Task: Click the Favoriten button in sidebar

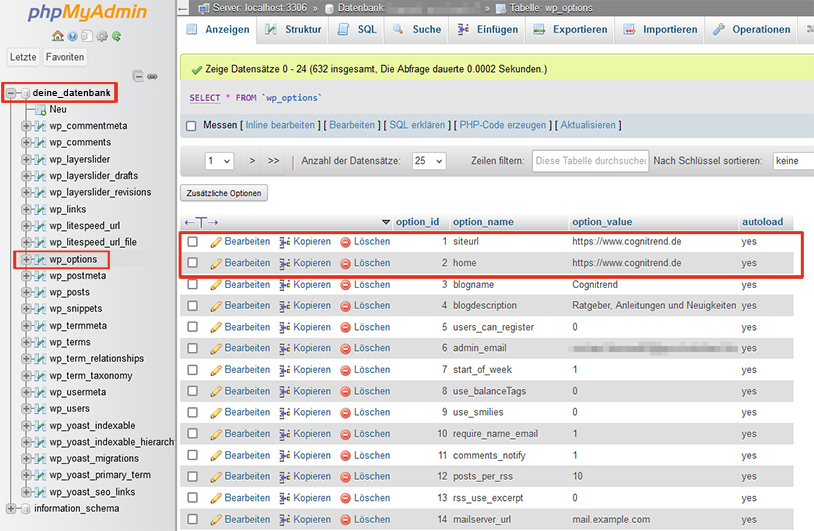Action: (x=65, y=57)
